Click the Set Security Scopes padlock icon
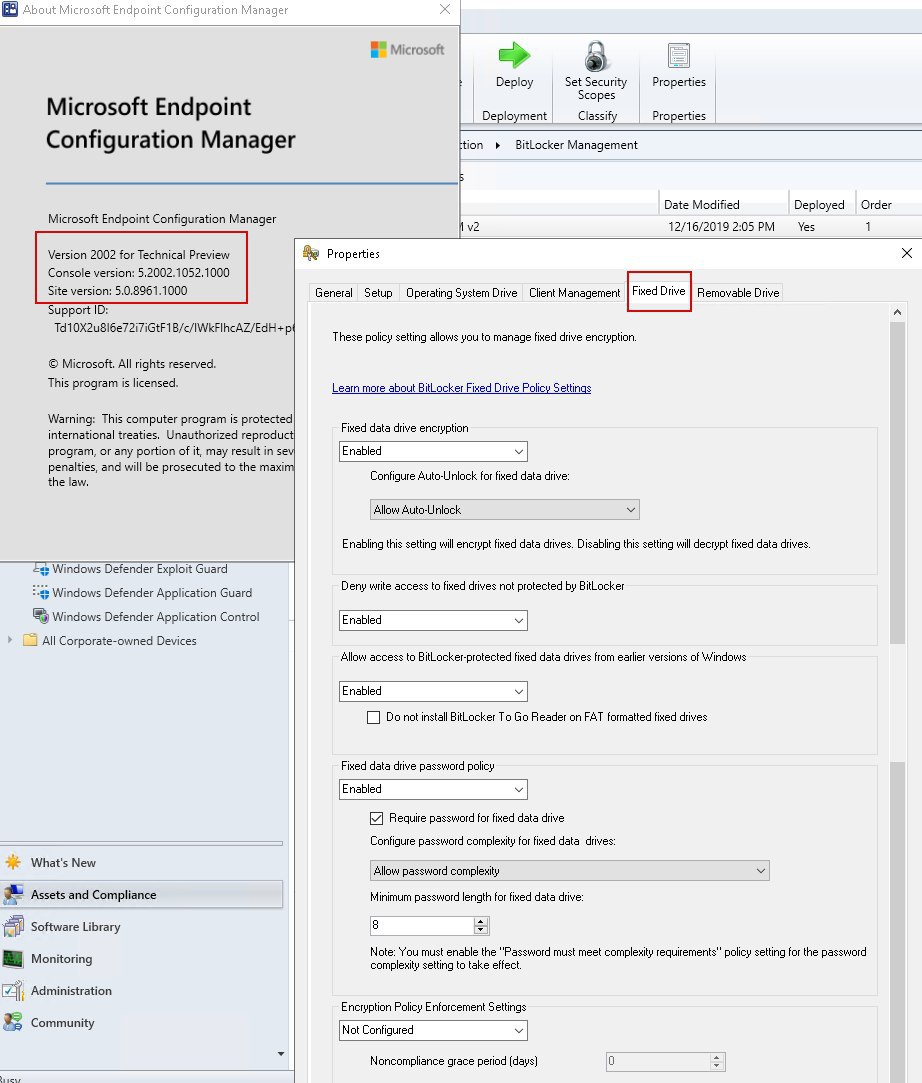This screenshot has height=1083, width=922. [595, 56]
